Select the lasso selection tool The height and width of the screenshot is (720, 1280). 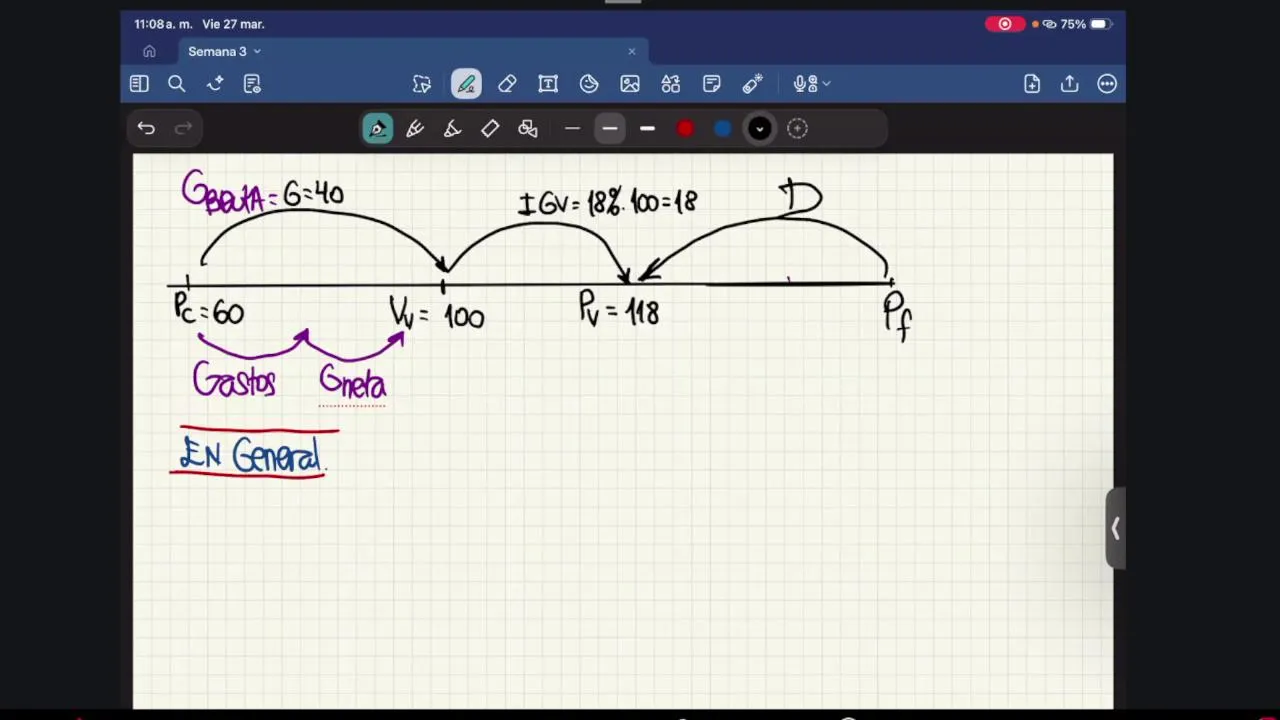422,84
